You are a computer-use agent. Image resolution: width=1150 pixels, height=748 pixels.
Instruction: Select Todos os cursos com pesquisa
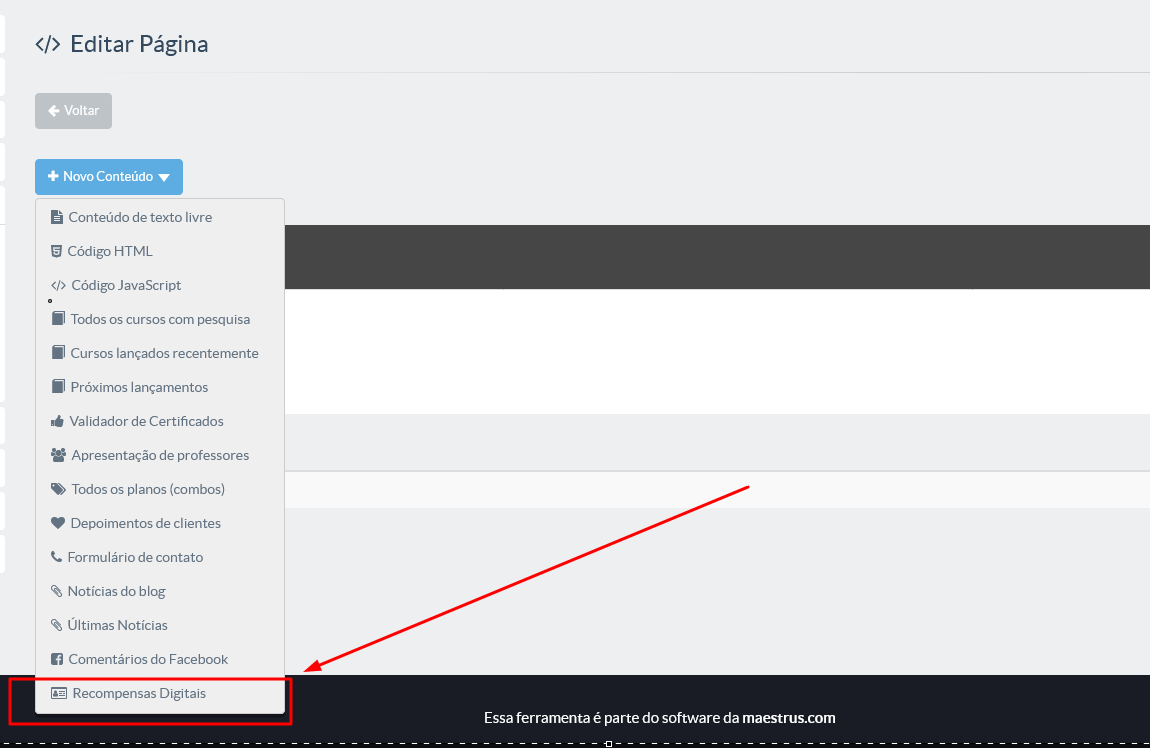point(160,319)
